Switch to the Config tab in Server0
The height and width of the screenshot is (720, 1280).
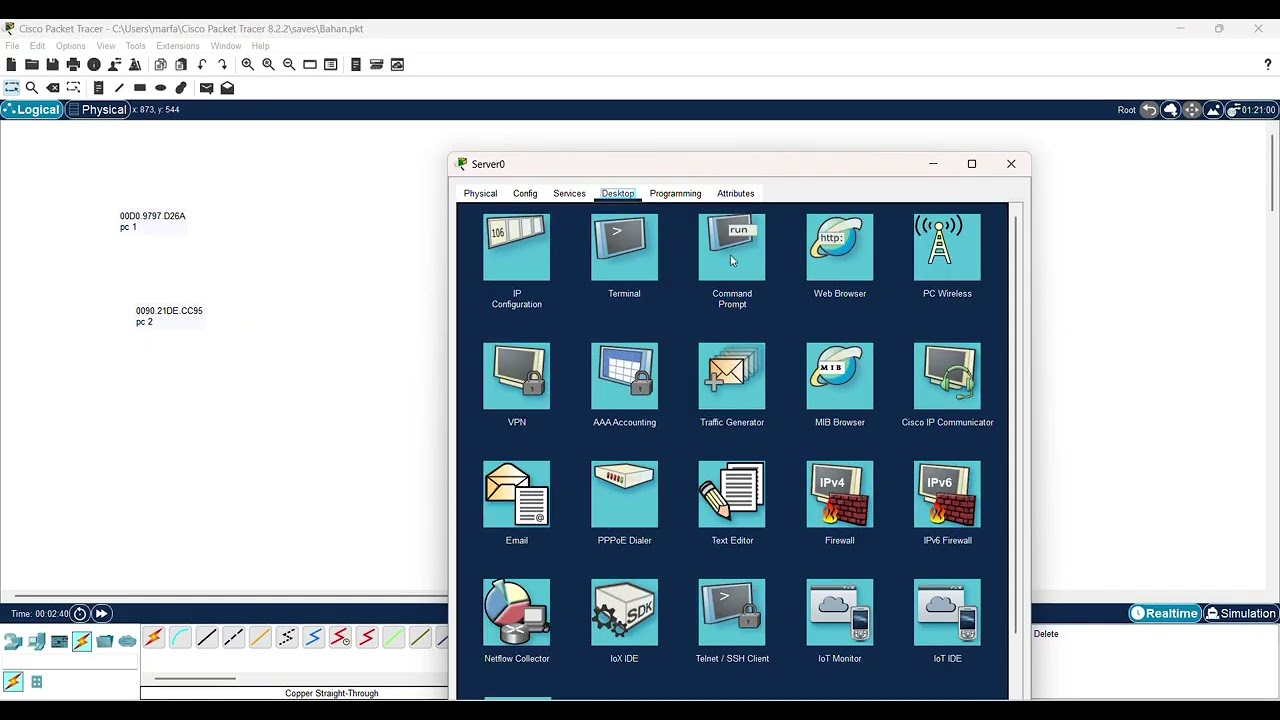pyautogui.click(x=525, y=193)
